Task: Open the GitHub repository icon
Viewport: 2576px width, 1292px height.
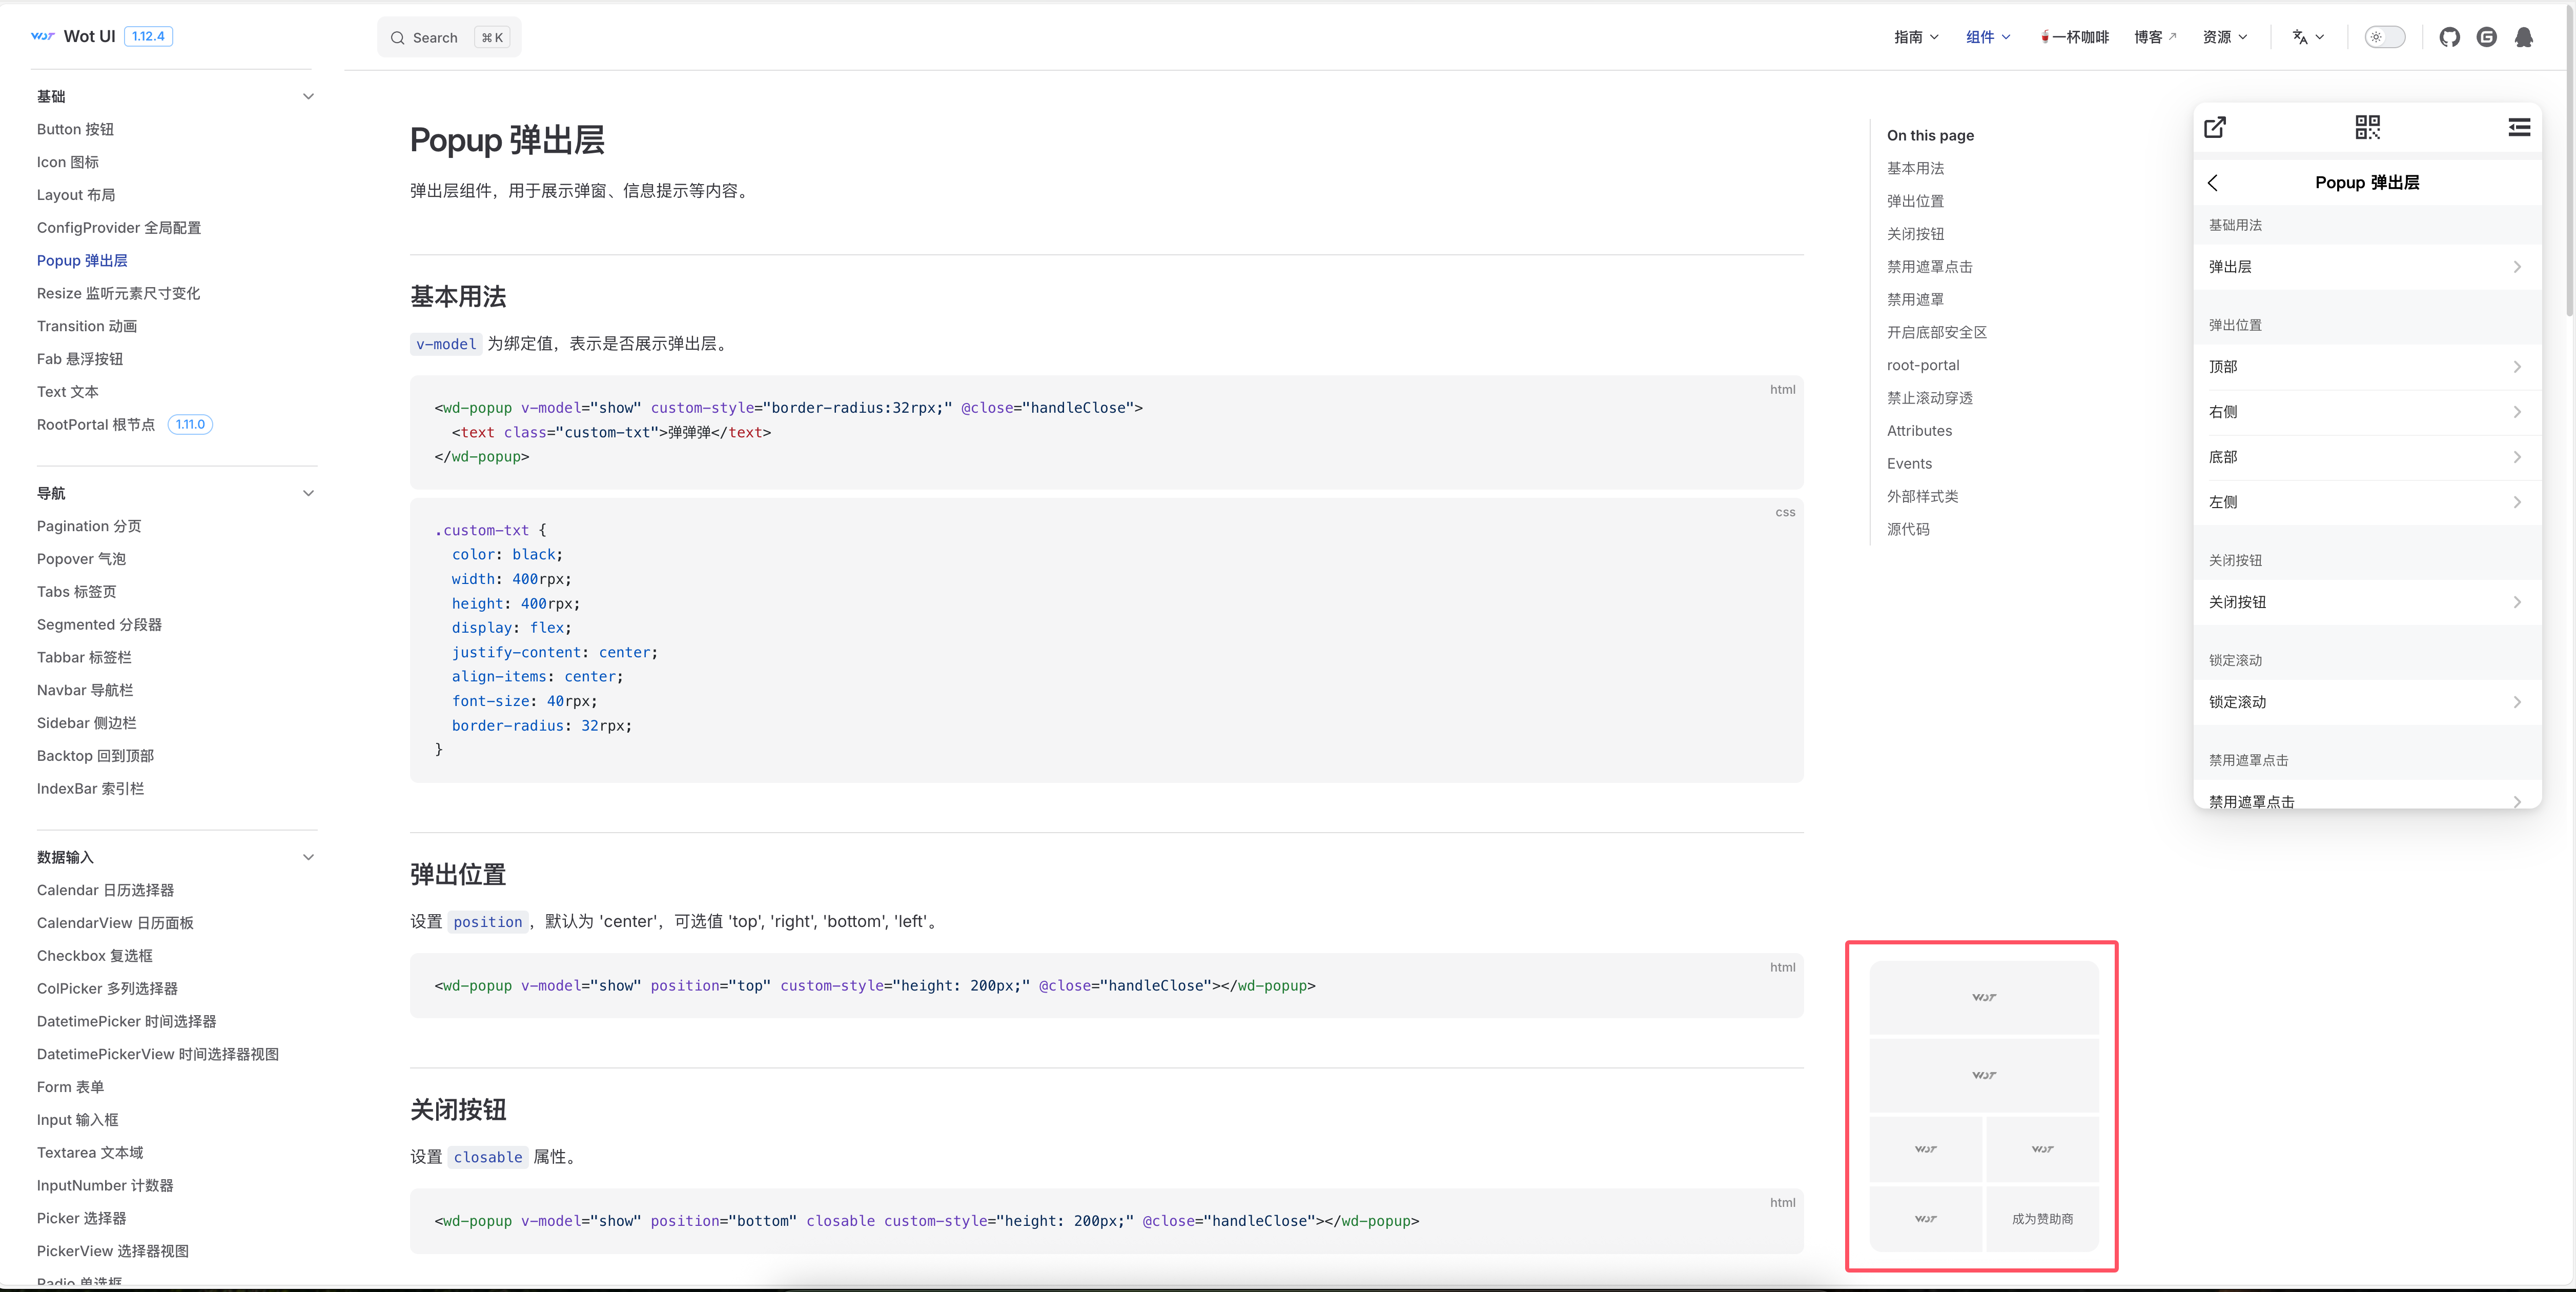Action: (x=2449, y=37)
